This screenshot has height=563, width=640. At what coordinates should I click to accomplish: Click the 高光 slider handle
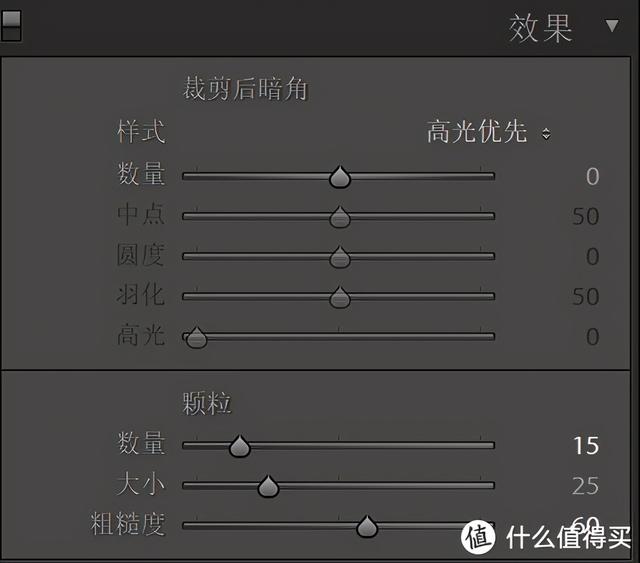pyautogui.click(x=196, y=337)
